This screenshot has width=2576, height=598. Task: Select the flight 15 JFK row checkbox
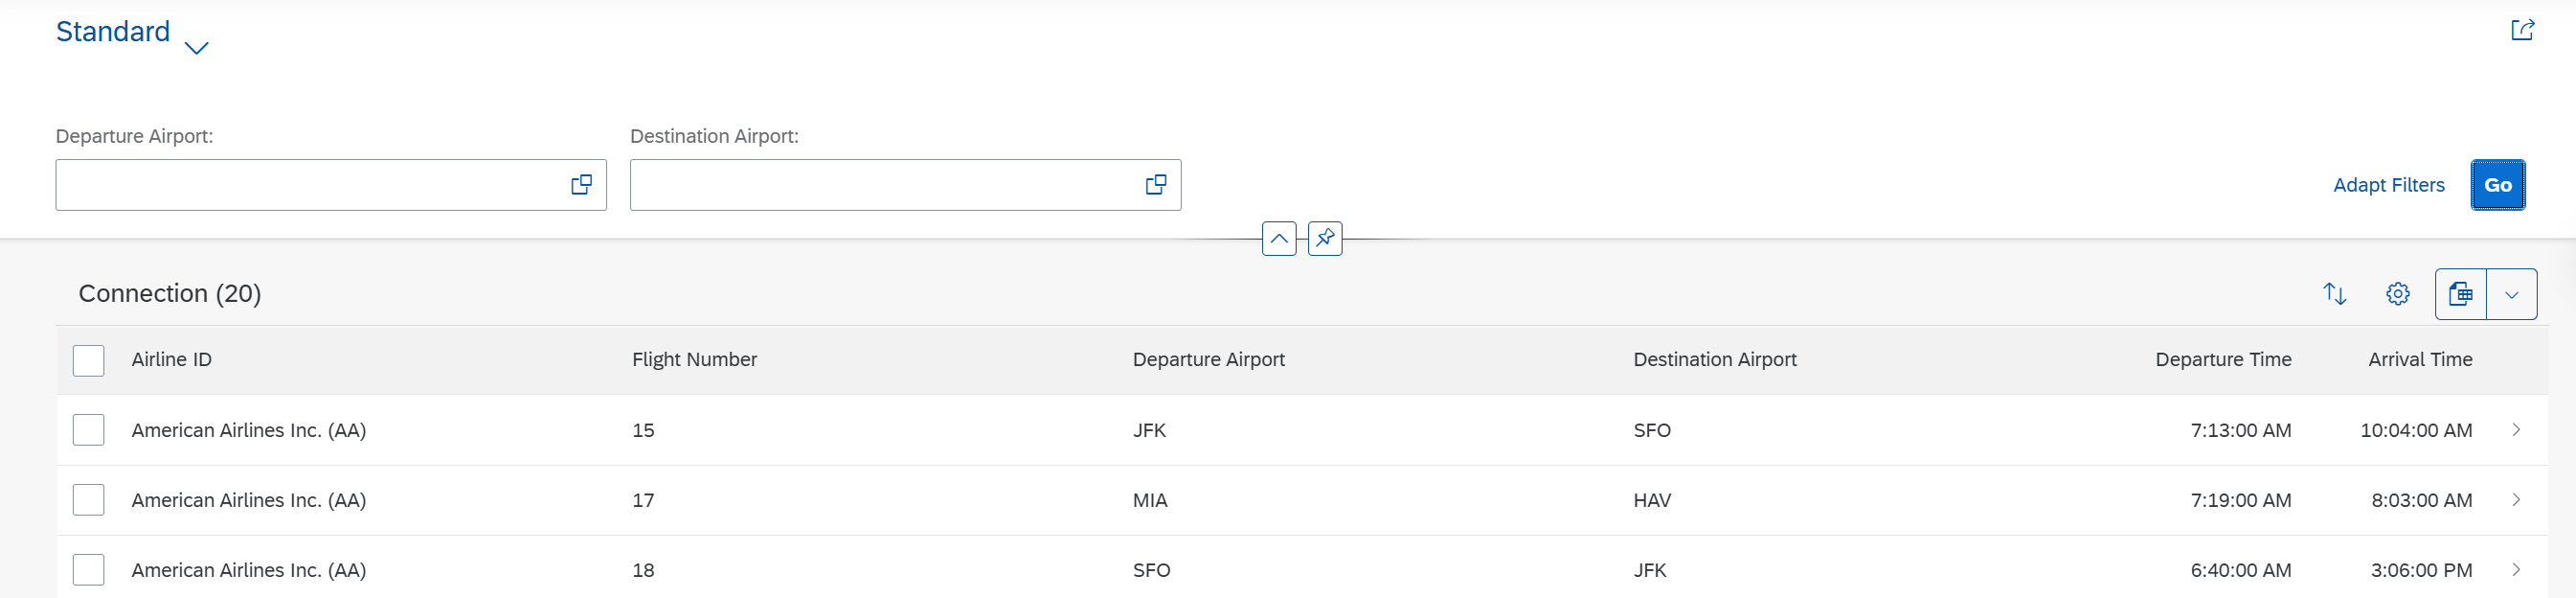click(x=89, y=430)
